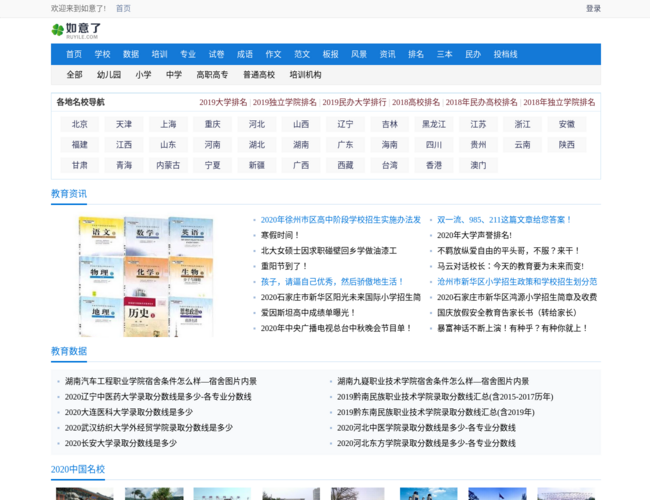Open 孩子，请逼自己优秀 article
This screenshot has height=500, width=650.
click(x=332, y=282)
